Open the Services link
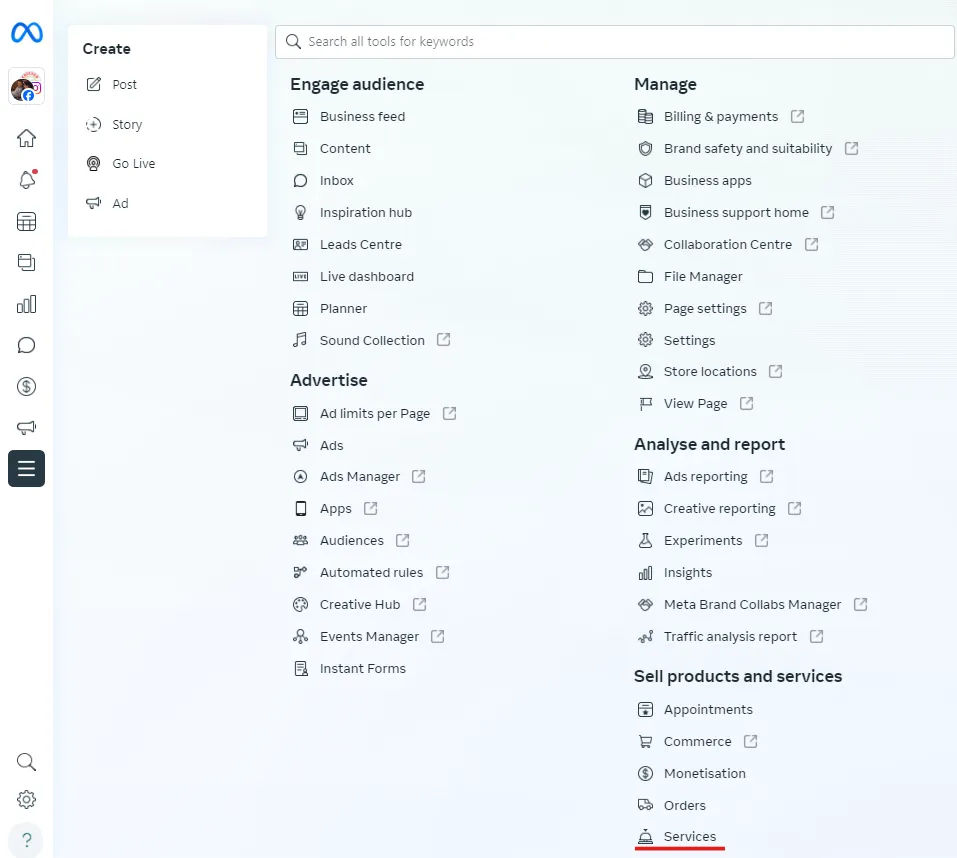 tap(689, 837)
